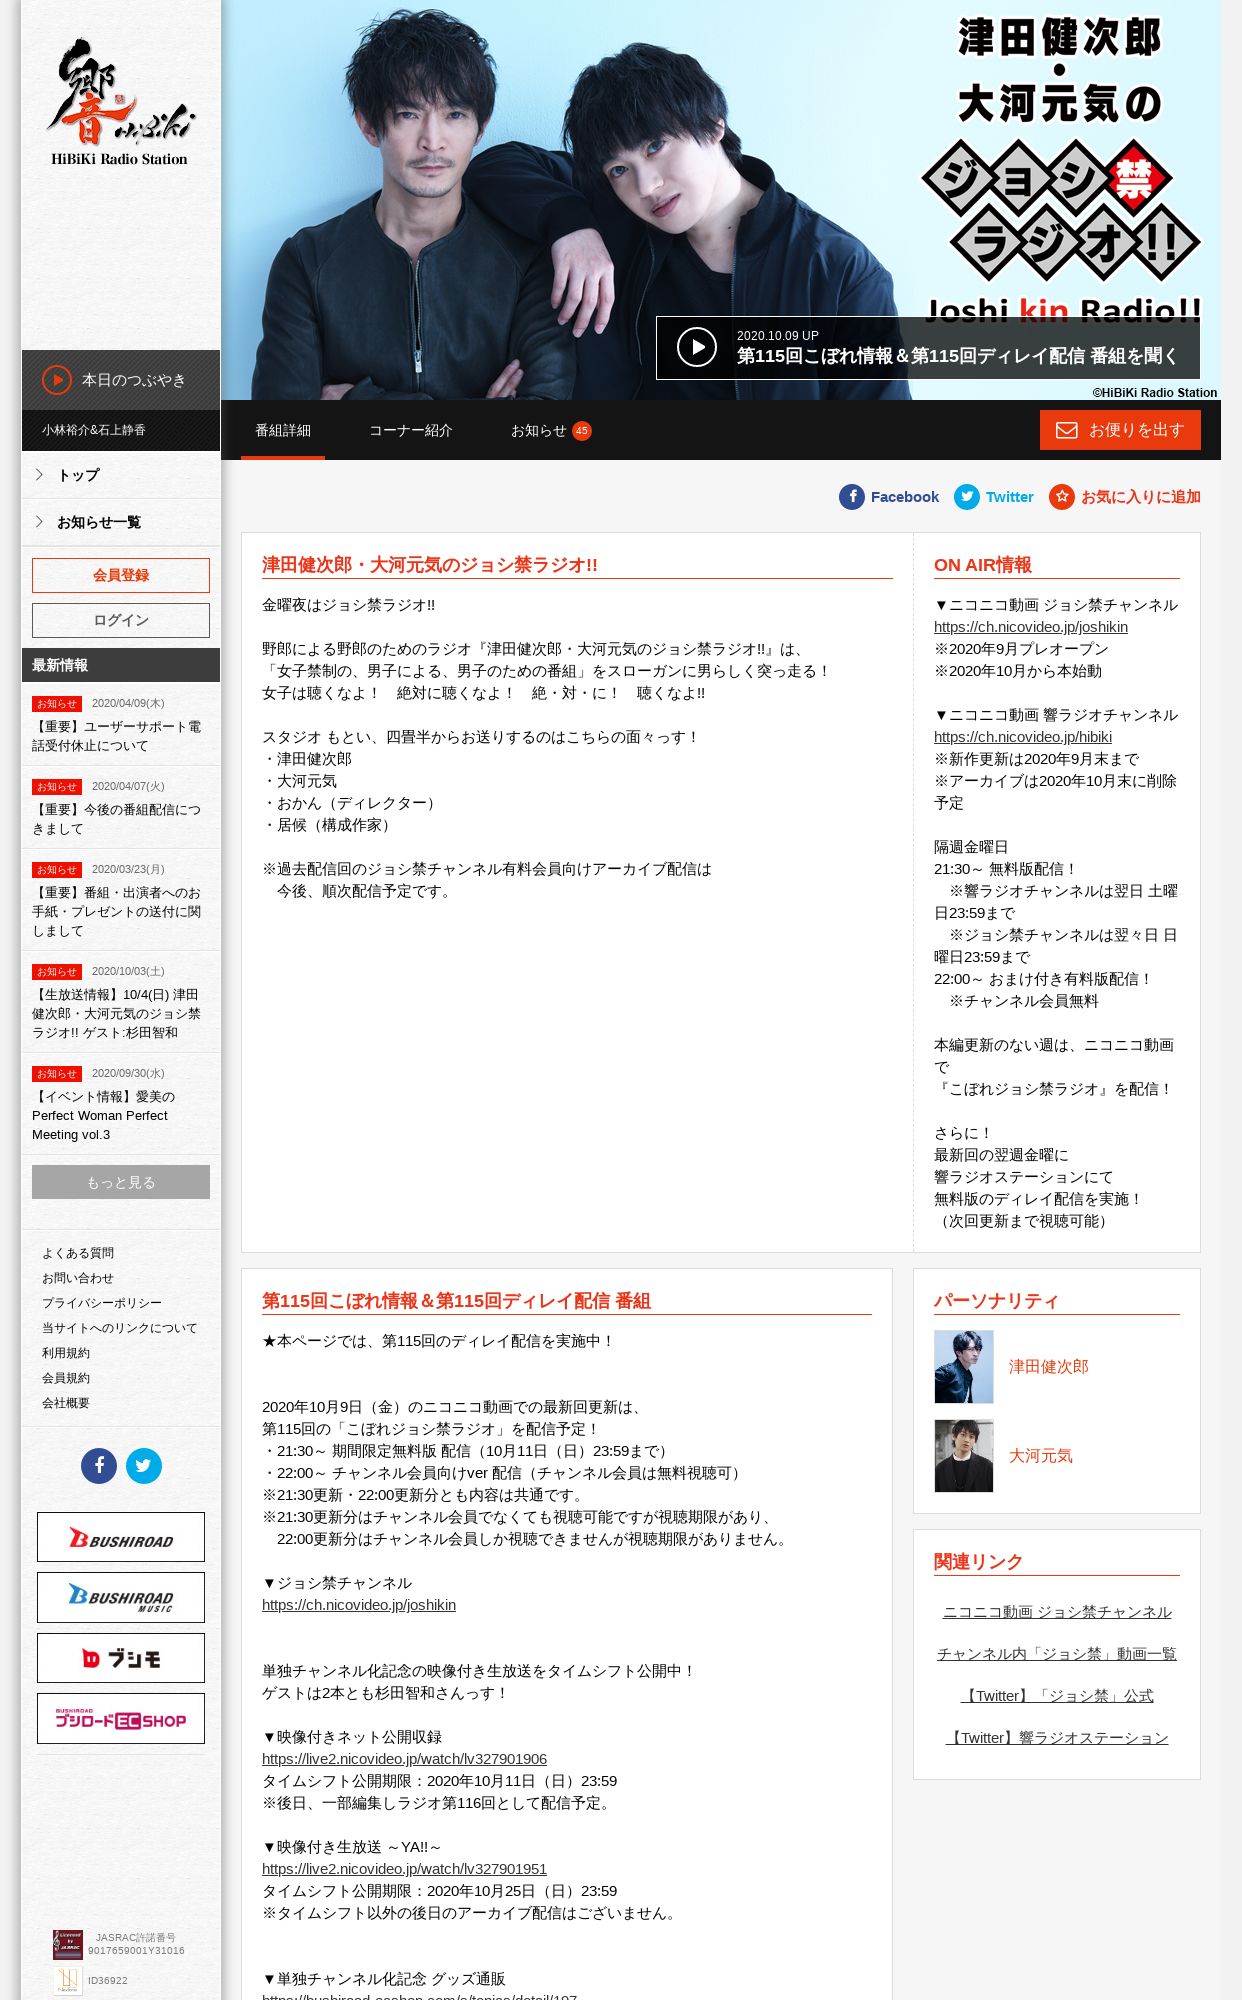Open the お知らせ tab with badge 45
The height and width of the screenshot is (2000, 1242).
[551, 430]
